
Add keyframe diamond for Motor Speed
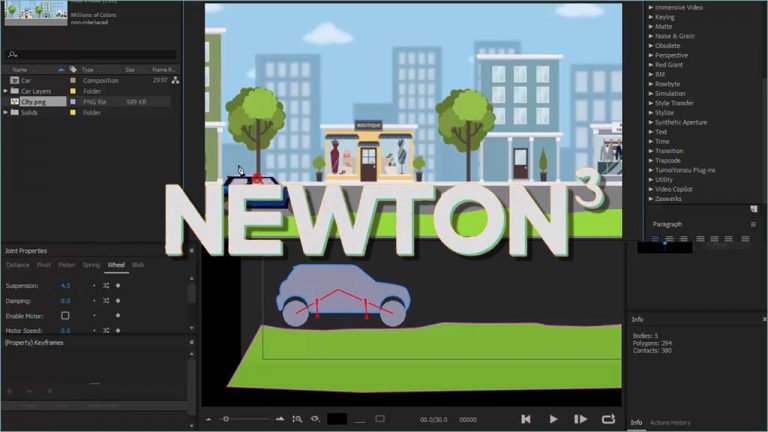(118, 331)
